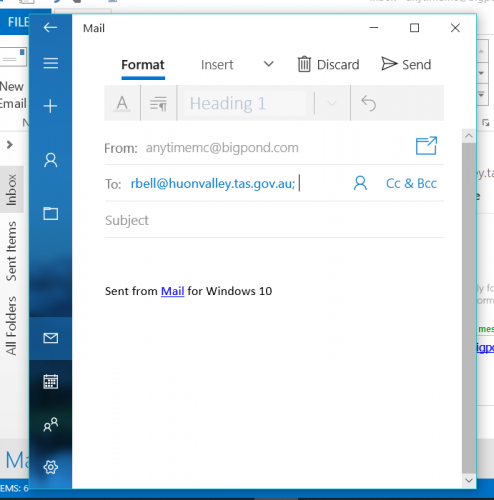Viewport: 494px width, 500px height.
Task: Switch to the Insert tab
Action: click(217, 65)
